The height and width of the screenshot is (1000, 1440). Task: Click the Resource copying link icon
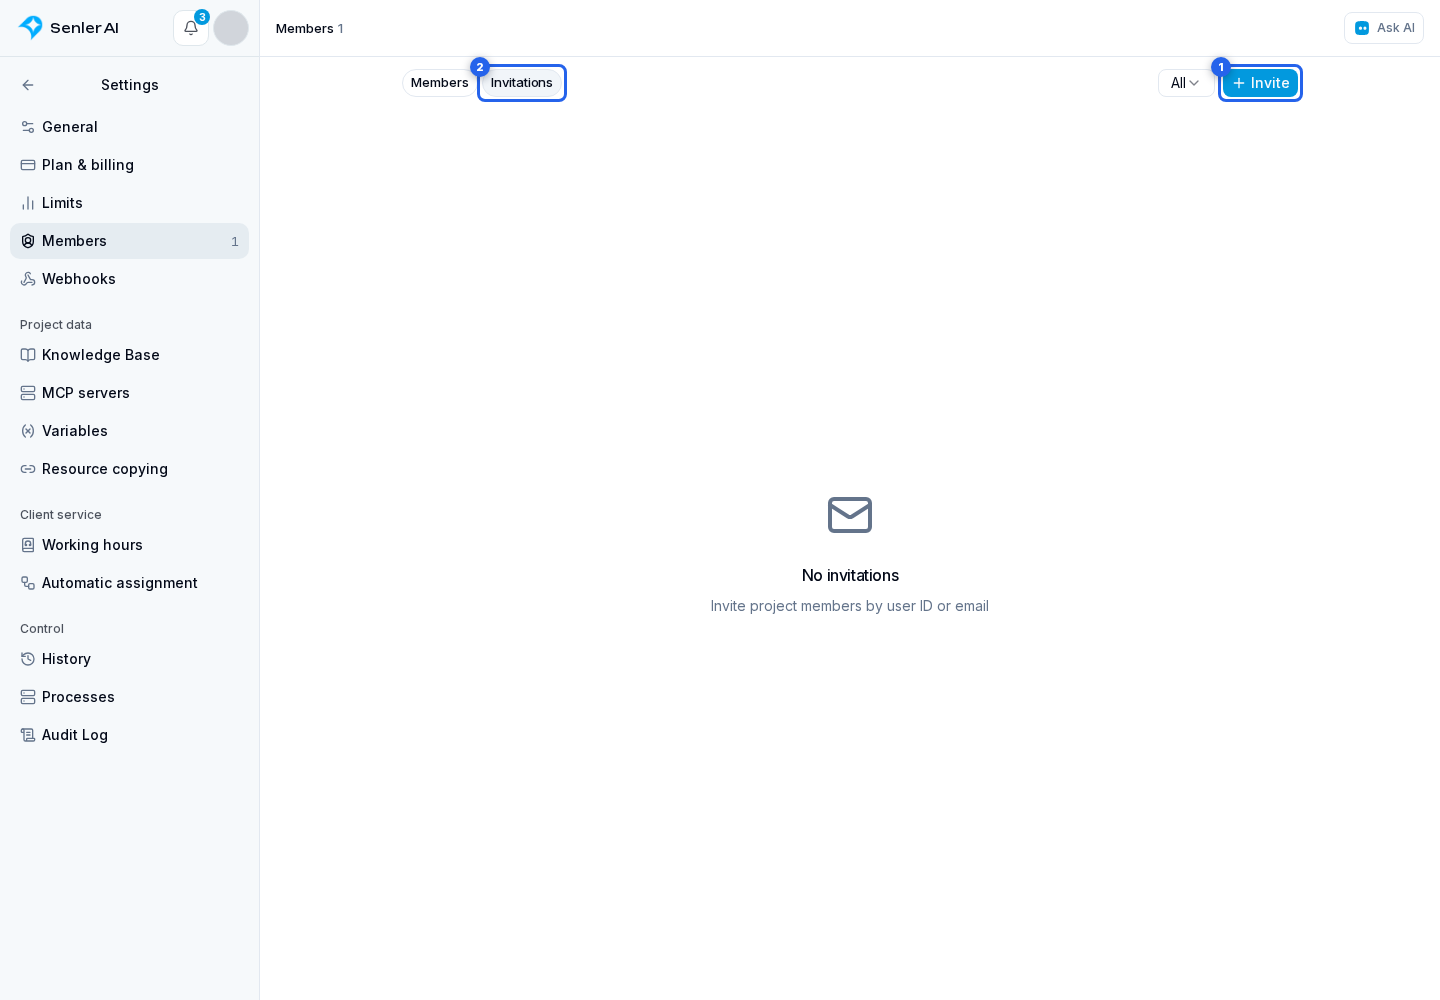coord(28,469)
